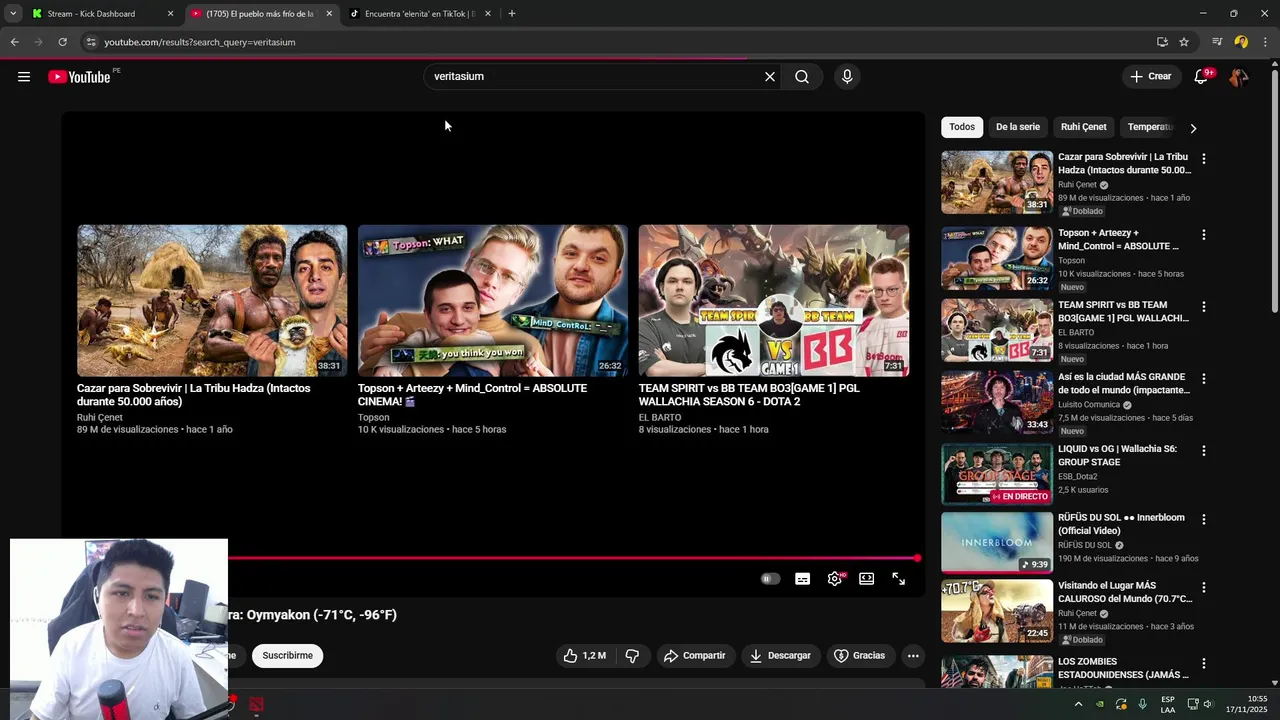Click the Compartir button
The width and height of the screenshot is (1280, 720).
click(x=694, y=656)
